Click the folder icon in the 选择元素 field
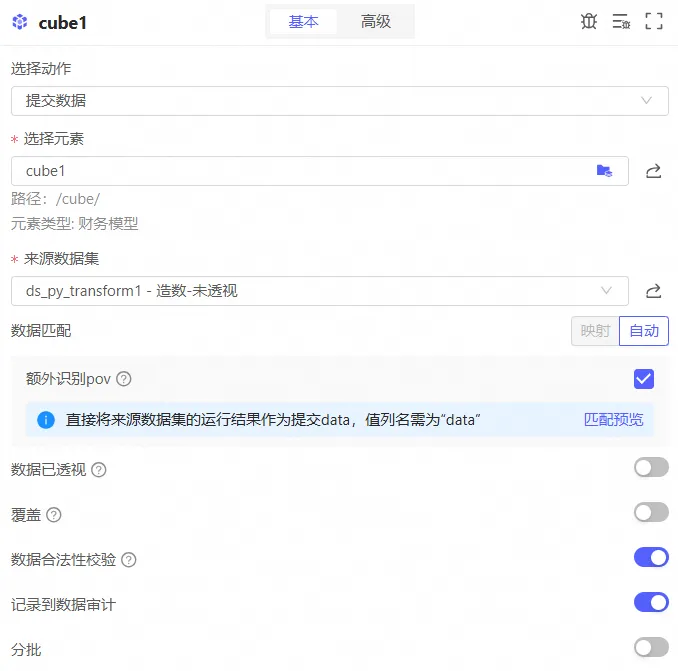 [x=604, y=171]
